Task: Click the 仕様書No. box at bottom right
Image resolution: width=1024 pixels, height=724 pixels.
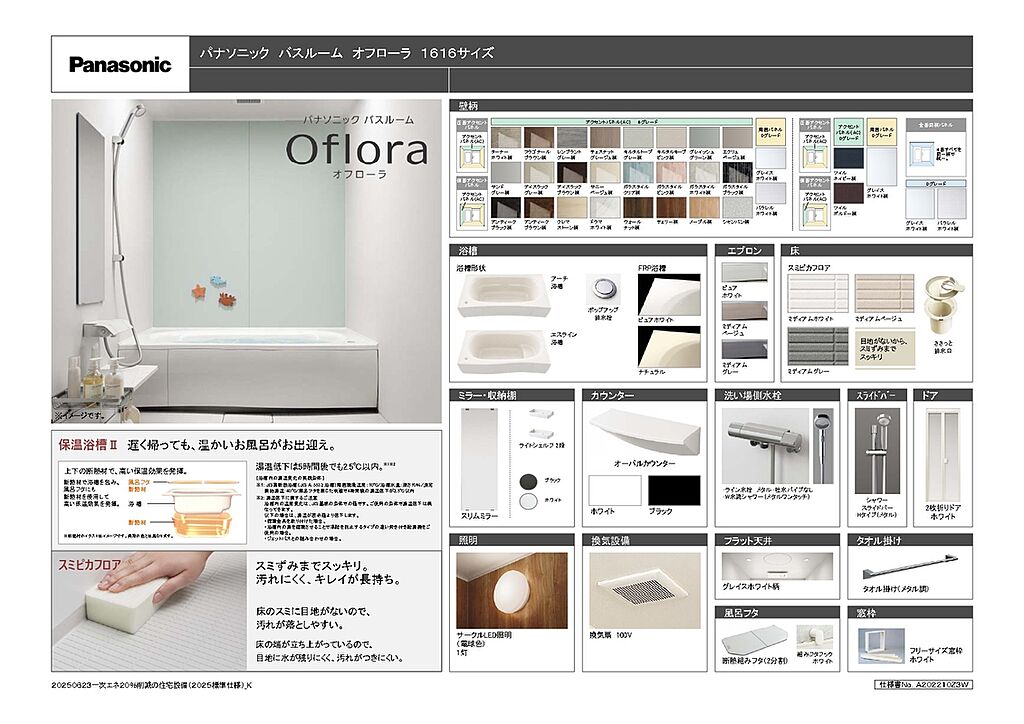Action: 923,685
